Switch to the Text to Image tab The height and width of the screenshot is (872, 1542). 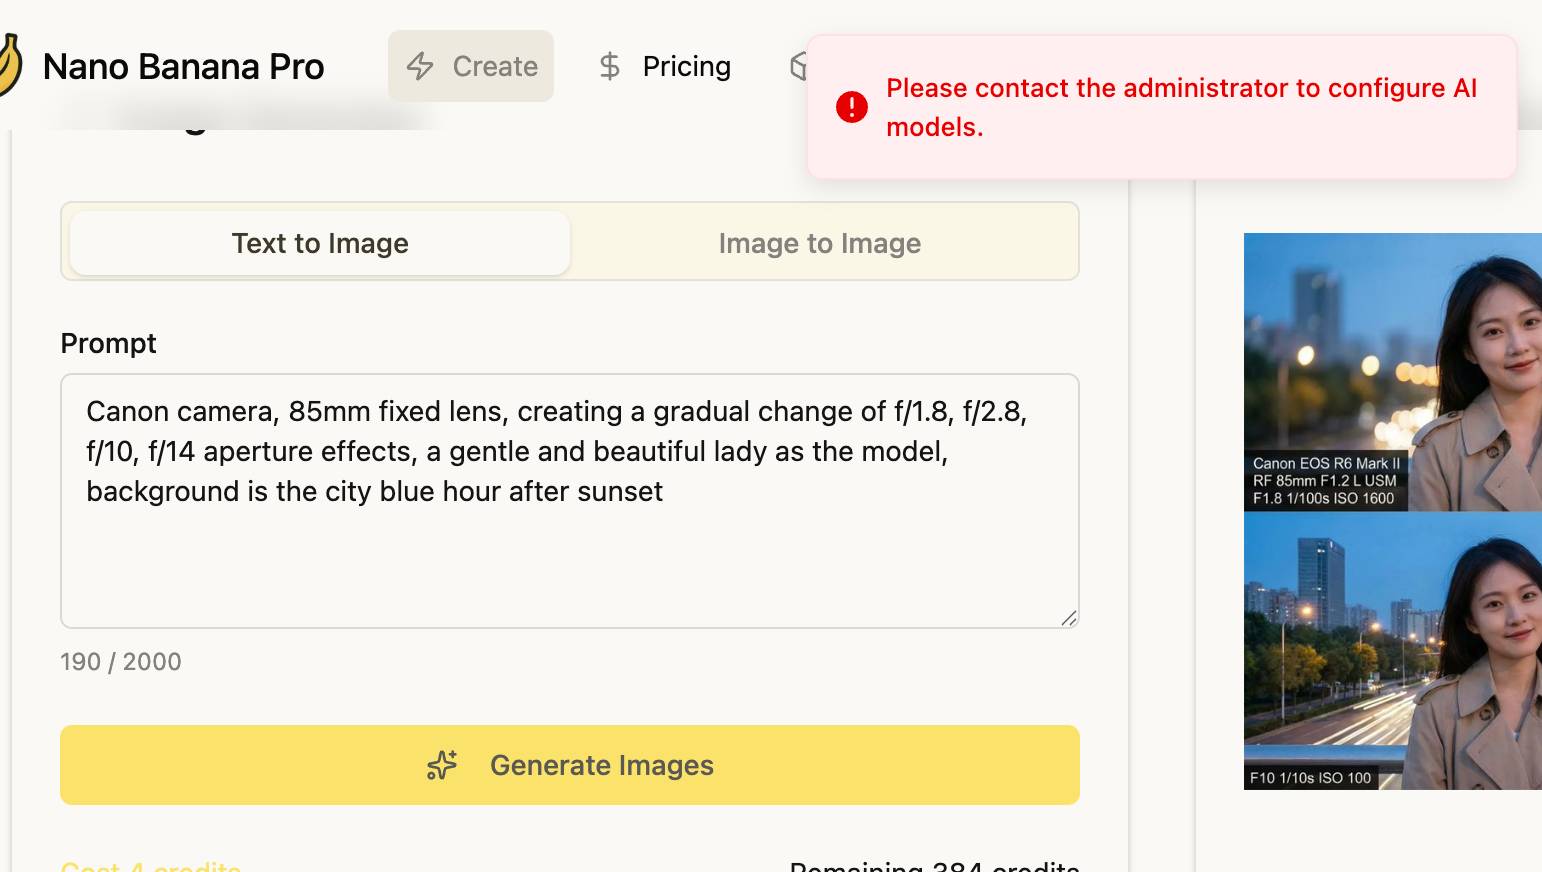click(320, 243)
